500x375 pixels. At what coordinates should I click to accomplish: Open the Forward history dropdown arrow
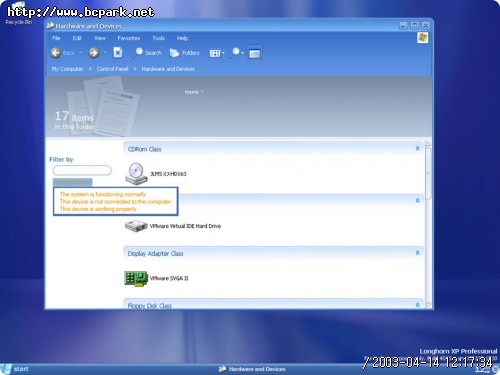[x=105, y=53]
